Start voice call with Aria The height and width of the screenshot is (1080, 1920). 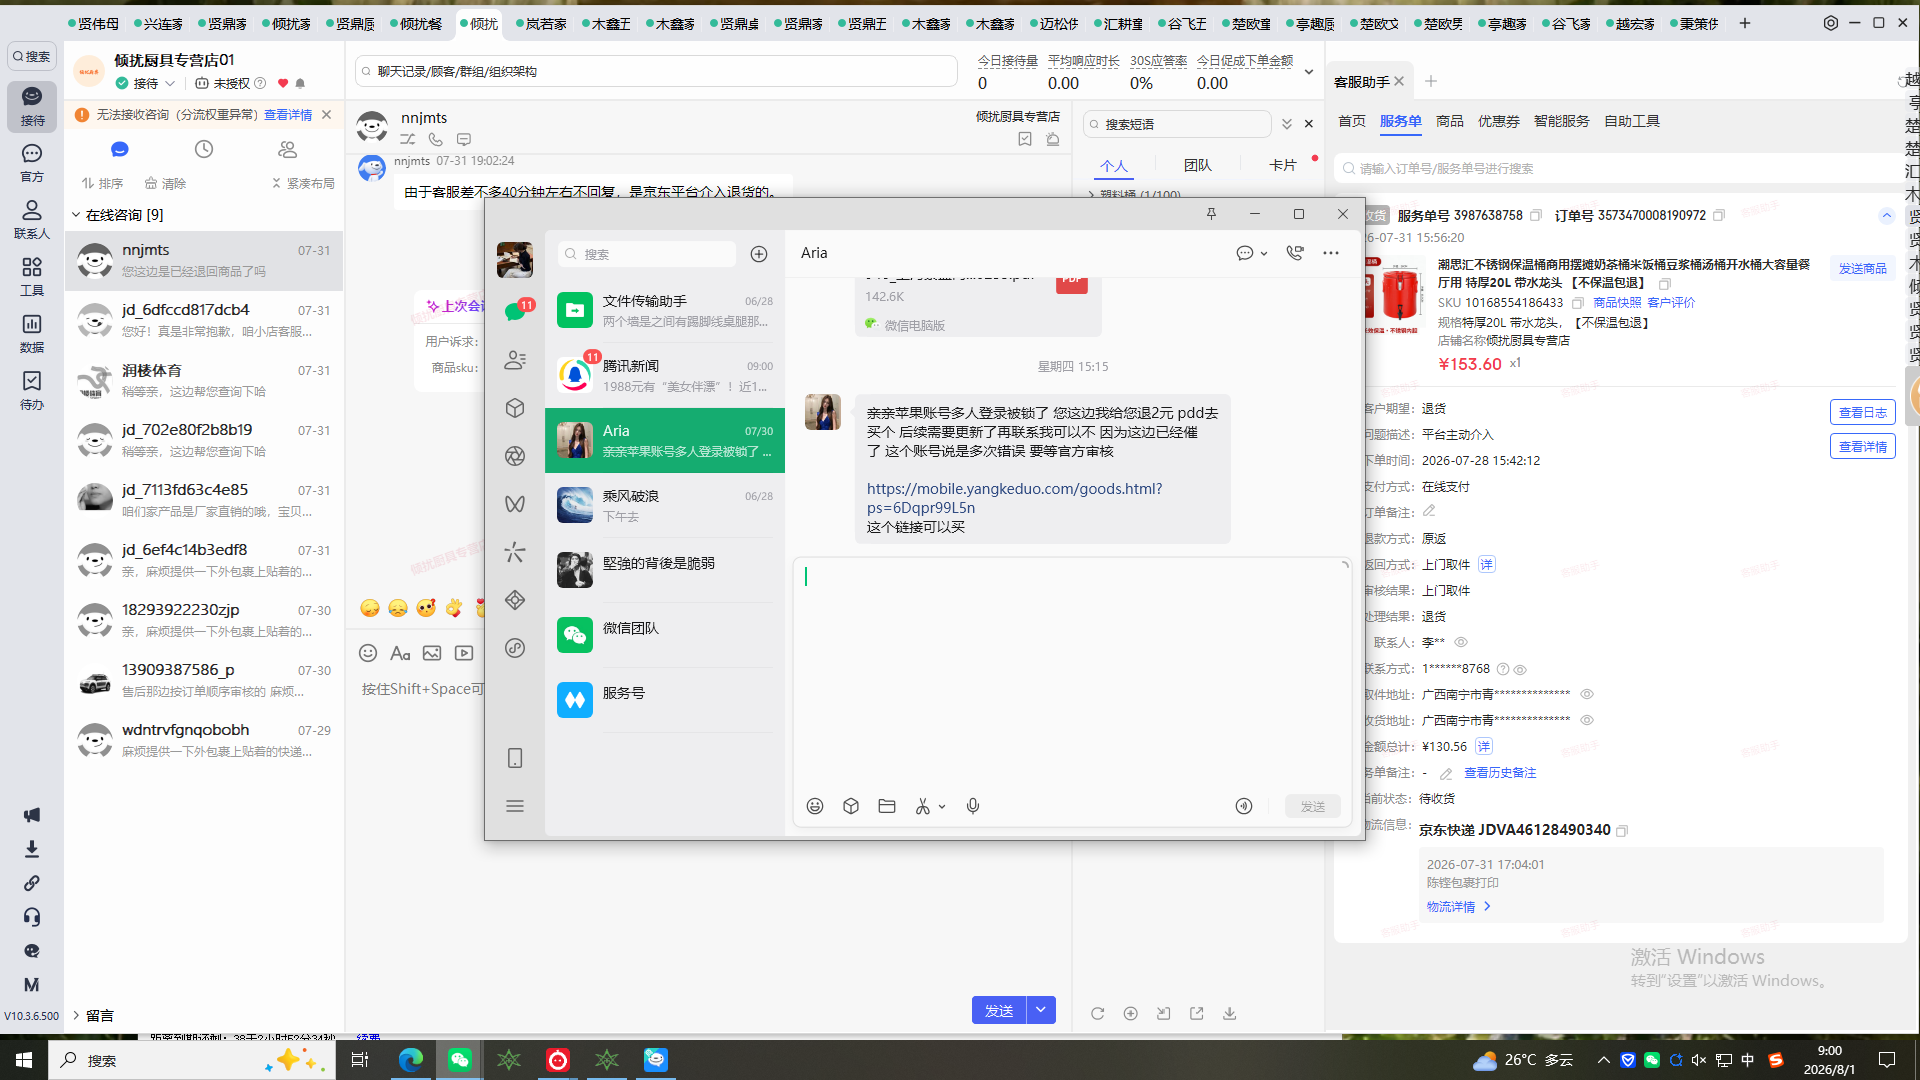click(1295, 253)
